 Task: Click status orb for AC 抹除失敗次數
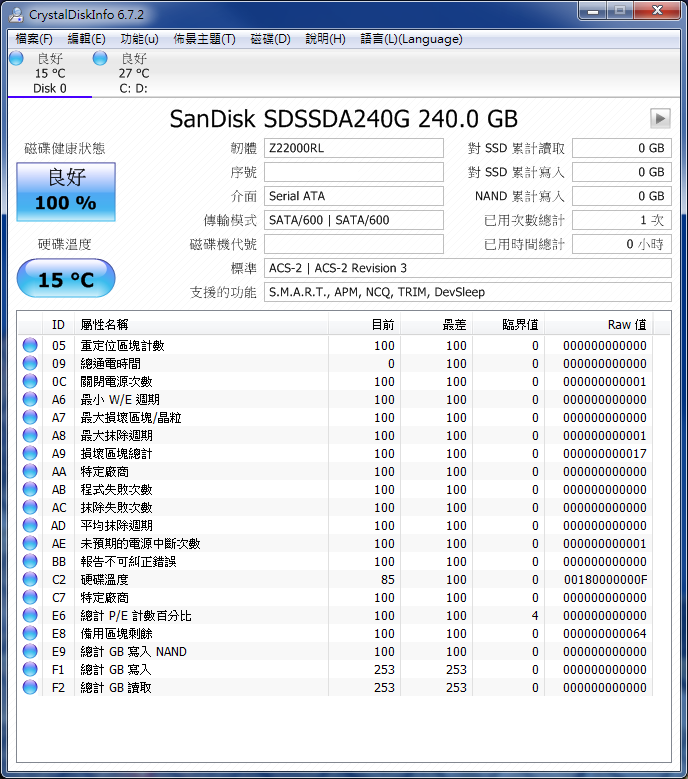pos(30,507)
